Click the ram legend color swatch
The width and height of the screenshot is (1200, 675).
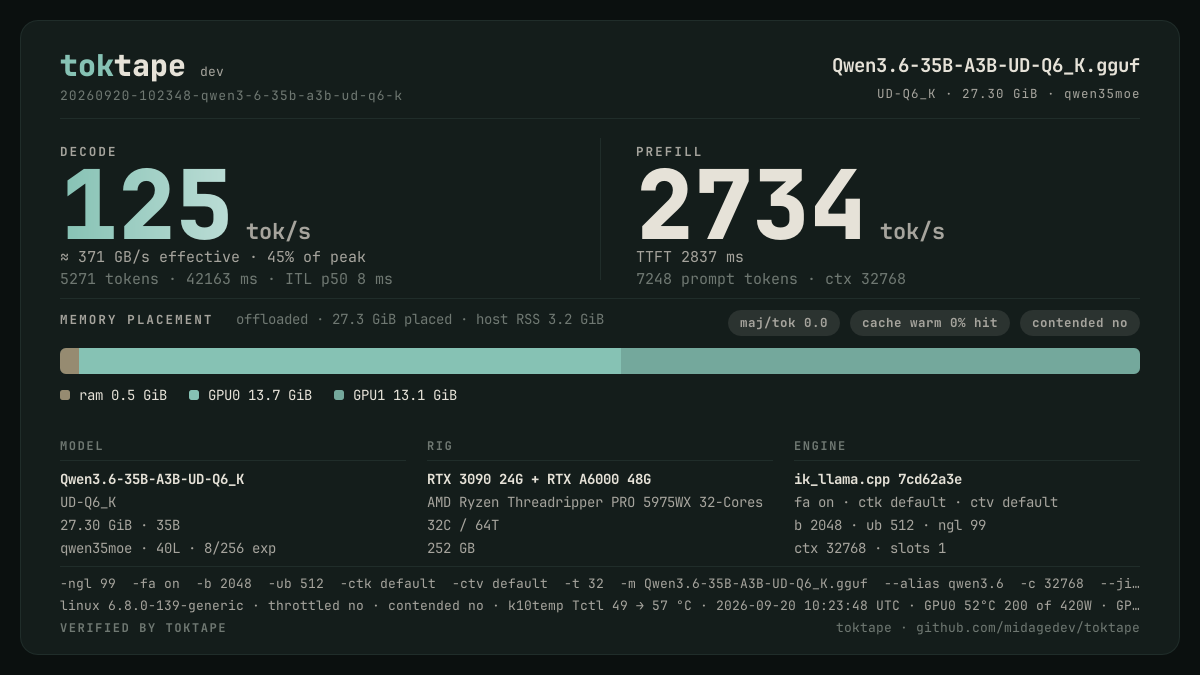pyautogui.click(x=65, y=395)
